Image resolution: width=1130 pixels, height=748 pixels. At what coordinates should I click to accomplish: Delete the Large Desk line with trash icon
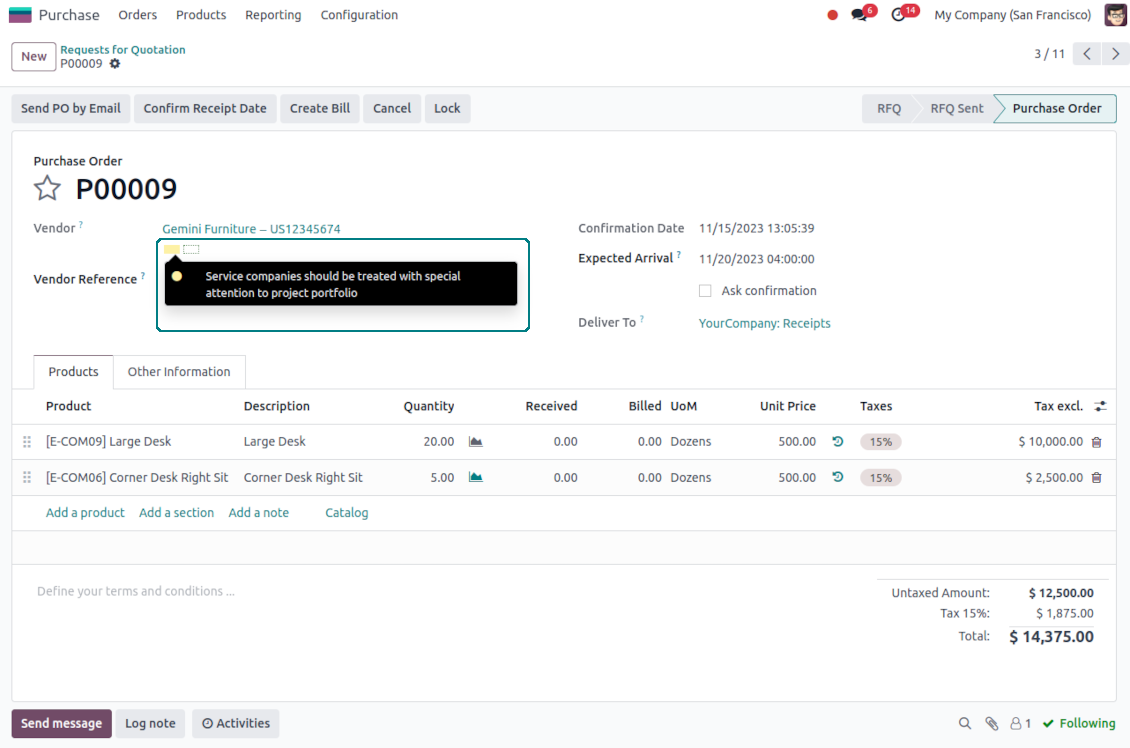tap(1096, 442)
